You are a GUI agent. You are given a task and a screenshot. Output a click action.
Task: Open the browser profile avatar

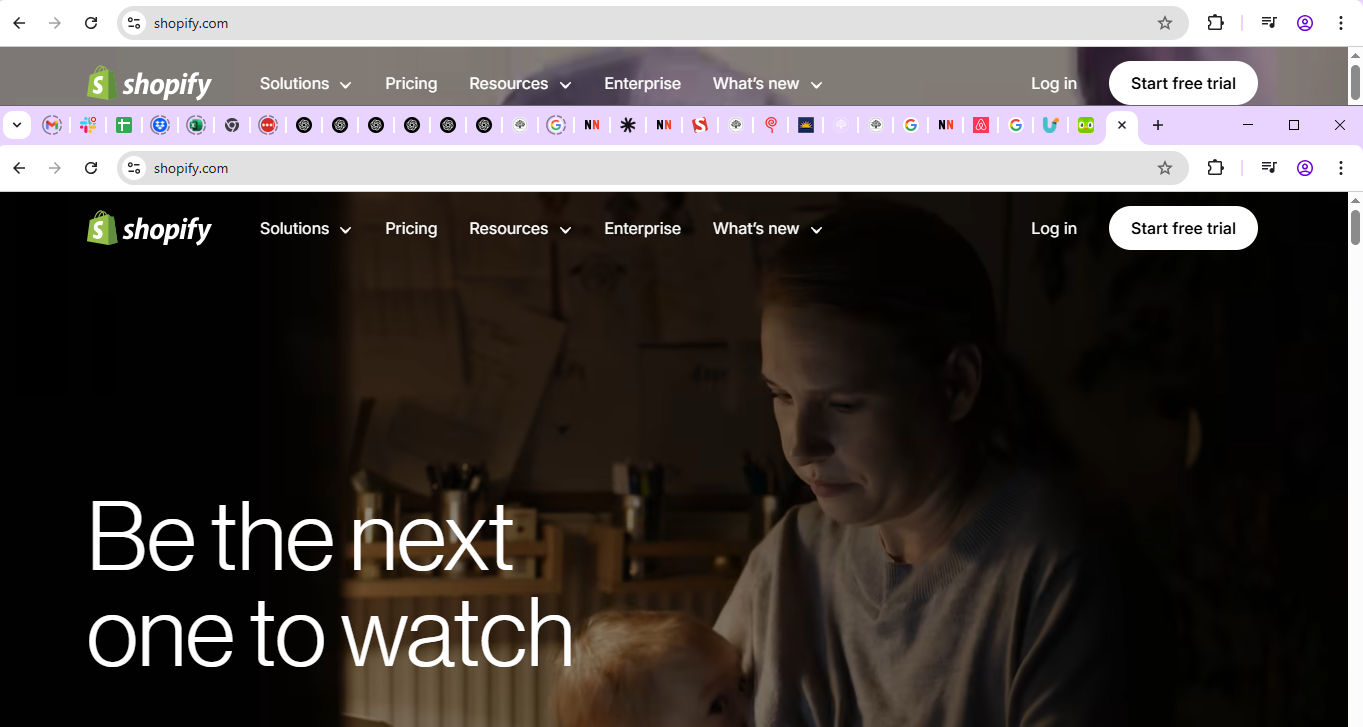point(1304,168)
